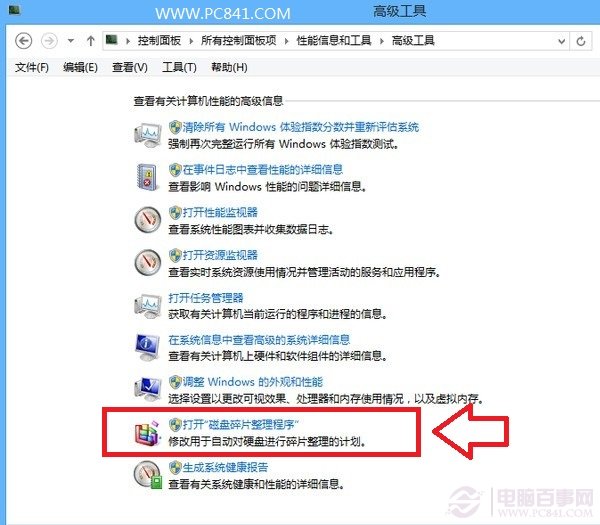Click 在系统信息中查看高级的系统详细信息 link
The image size is (600, 525).
259,340
